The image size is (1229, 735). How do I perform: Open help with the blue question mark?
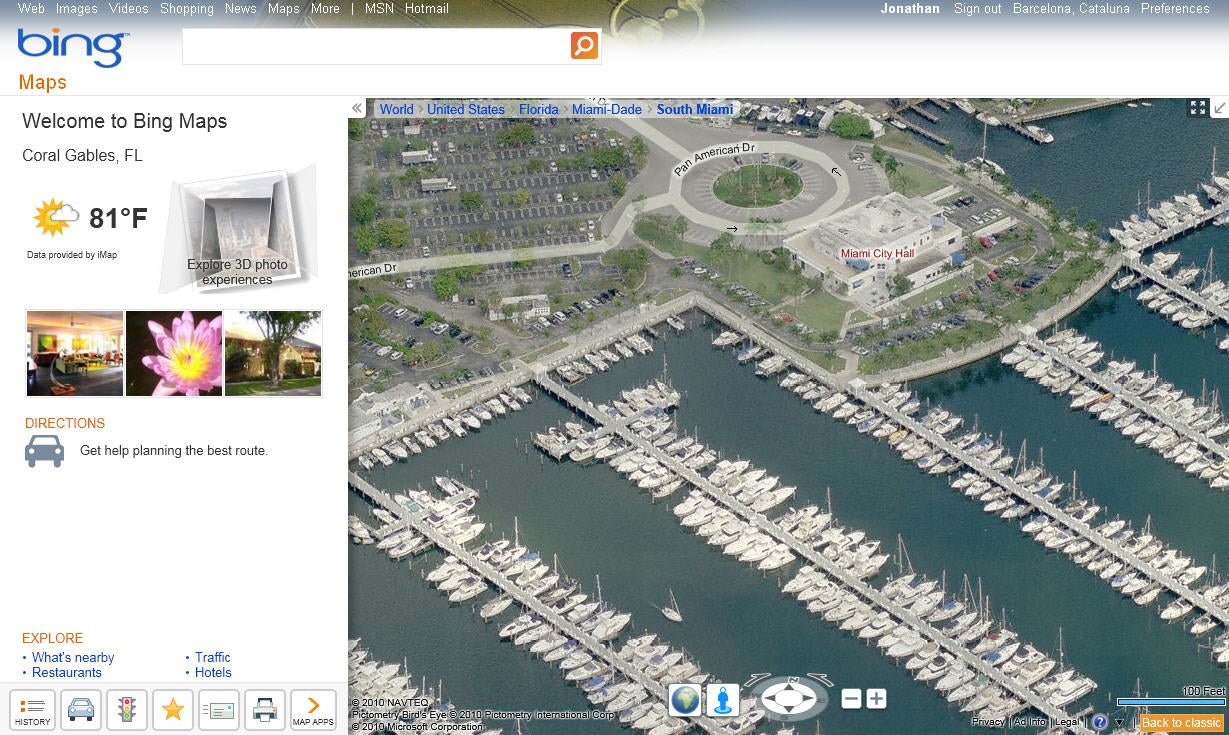tap(1100, 722)
